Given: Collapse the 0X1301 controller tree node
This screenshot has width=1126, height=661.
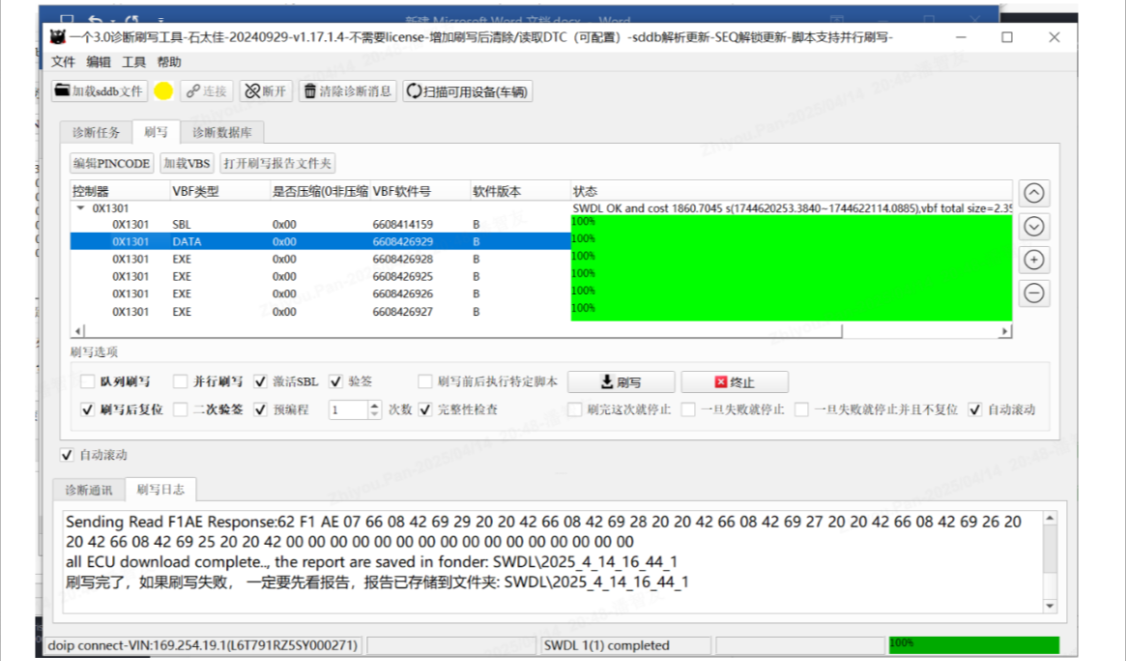Looking at the screenshot, I should 80,208.
